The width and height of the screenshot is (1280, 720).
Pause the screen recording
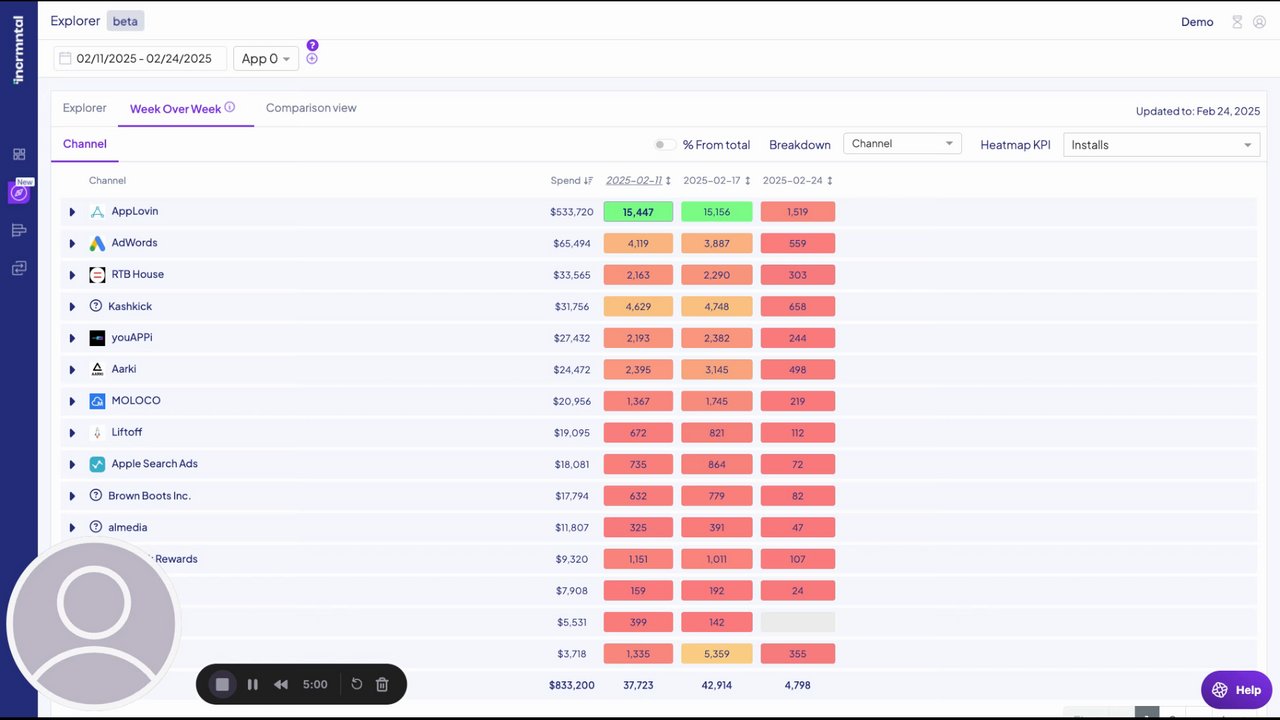pos(253,684)
